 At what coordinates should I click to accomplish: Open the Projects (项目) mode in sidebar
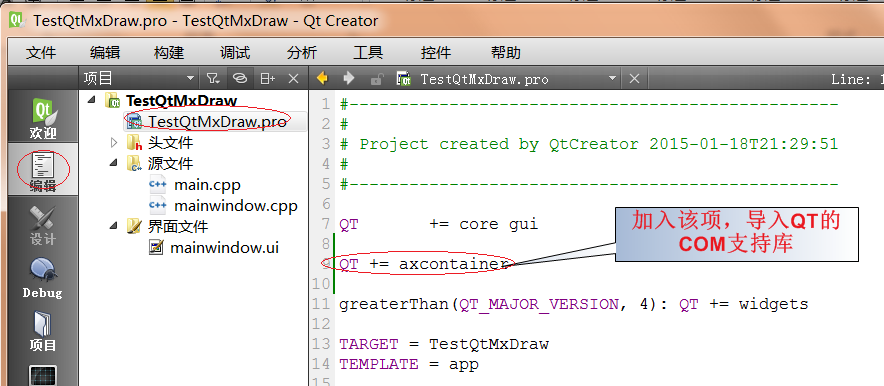click(x=43, y=331)
